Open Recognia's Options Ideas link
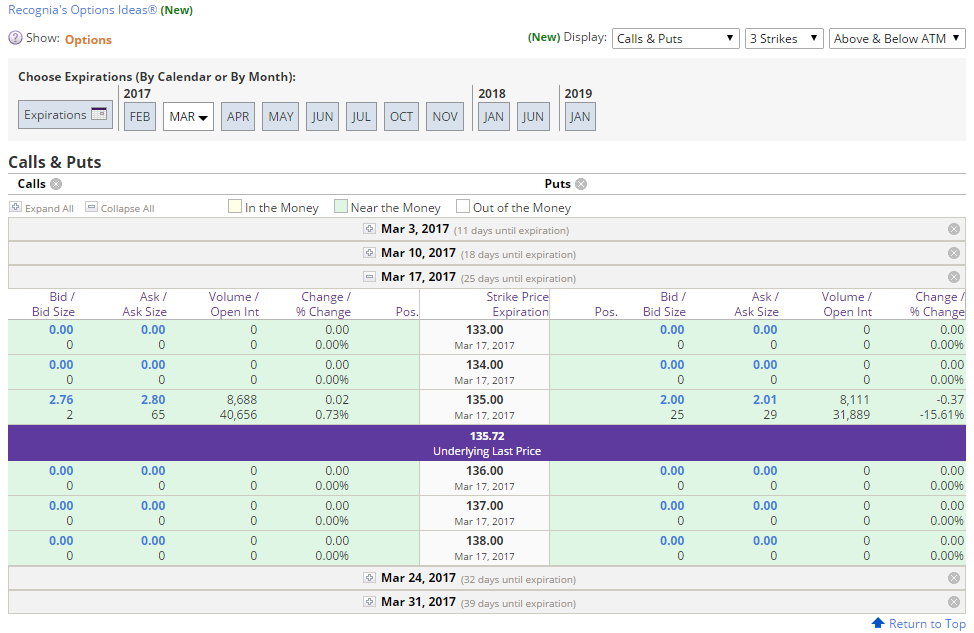Screen dimensions: 974x633 coord(83,10)
